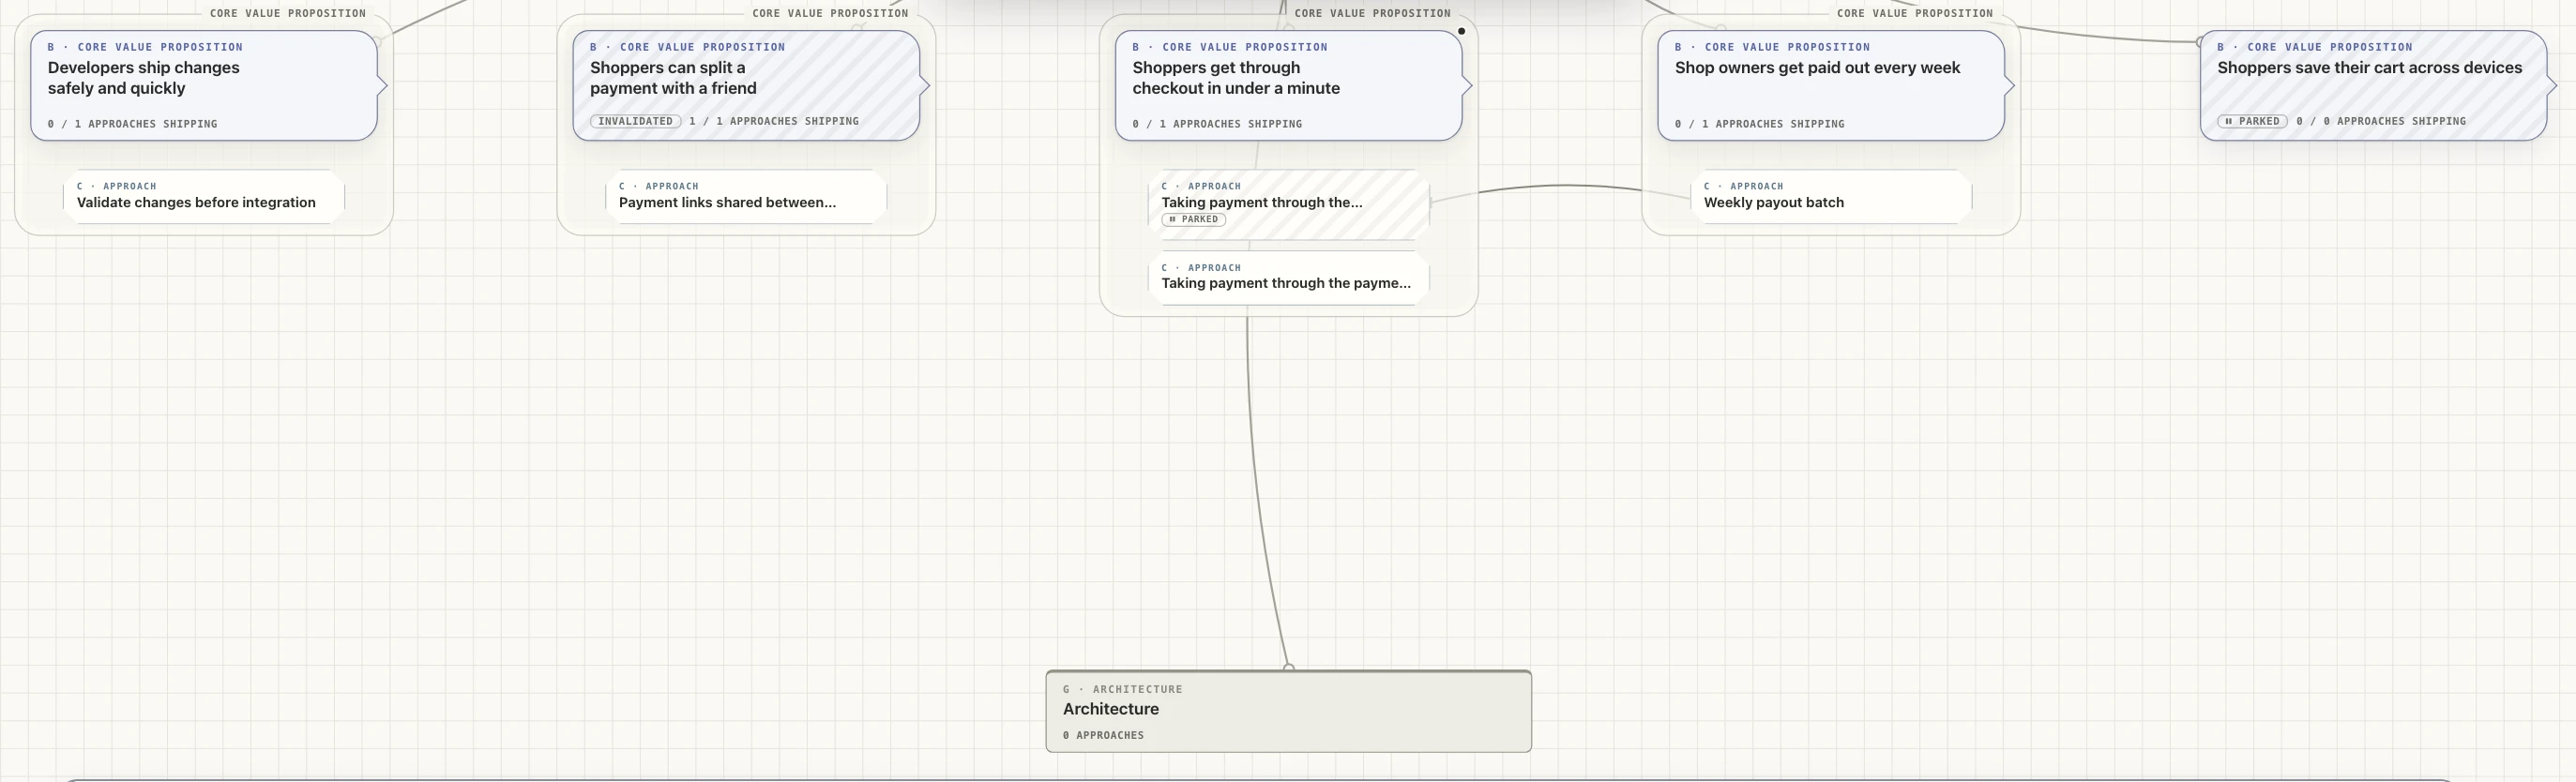
Task: Click the PARKED badge on the cart card
Action: [2252, 121]
